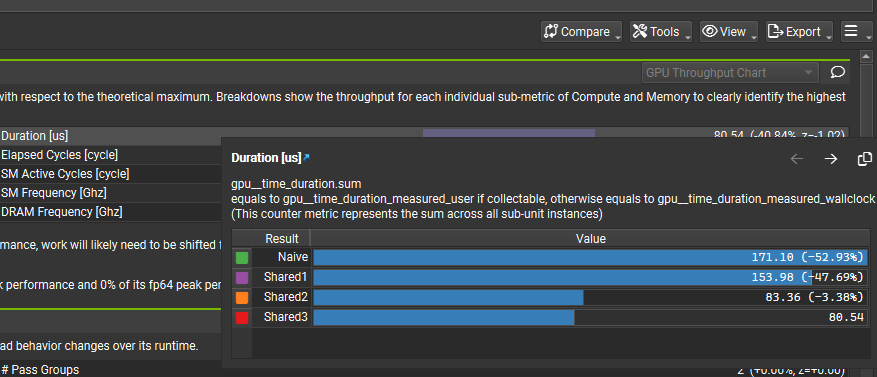Select the Elapsed Cycles [cycle] row
Image resolution: width=877 pixels, height=377 pixels.
[111, 155]
